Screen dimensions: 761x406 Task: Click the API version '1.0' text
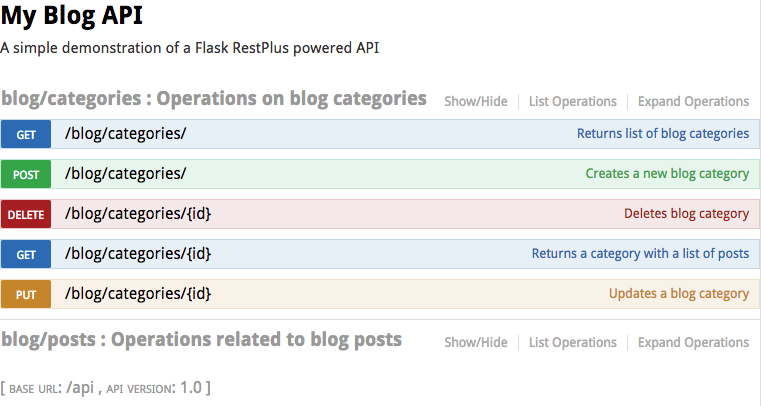coord(191,388)
